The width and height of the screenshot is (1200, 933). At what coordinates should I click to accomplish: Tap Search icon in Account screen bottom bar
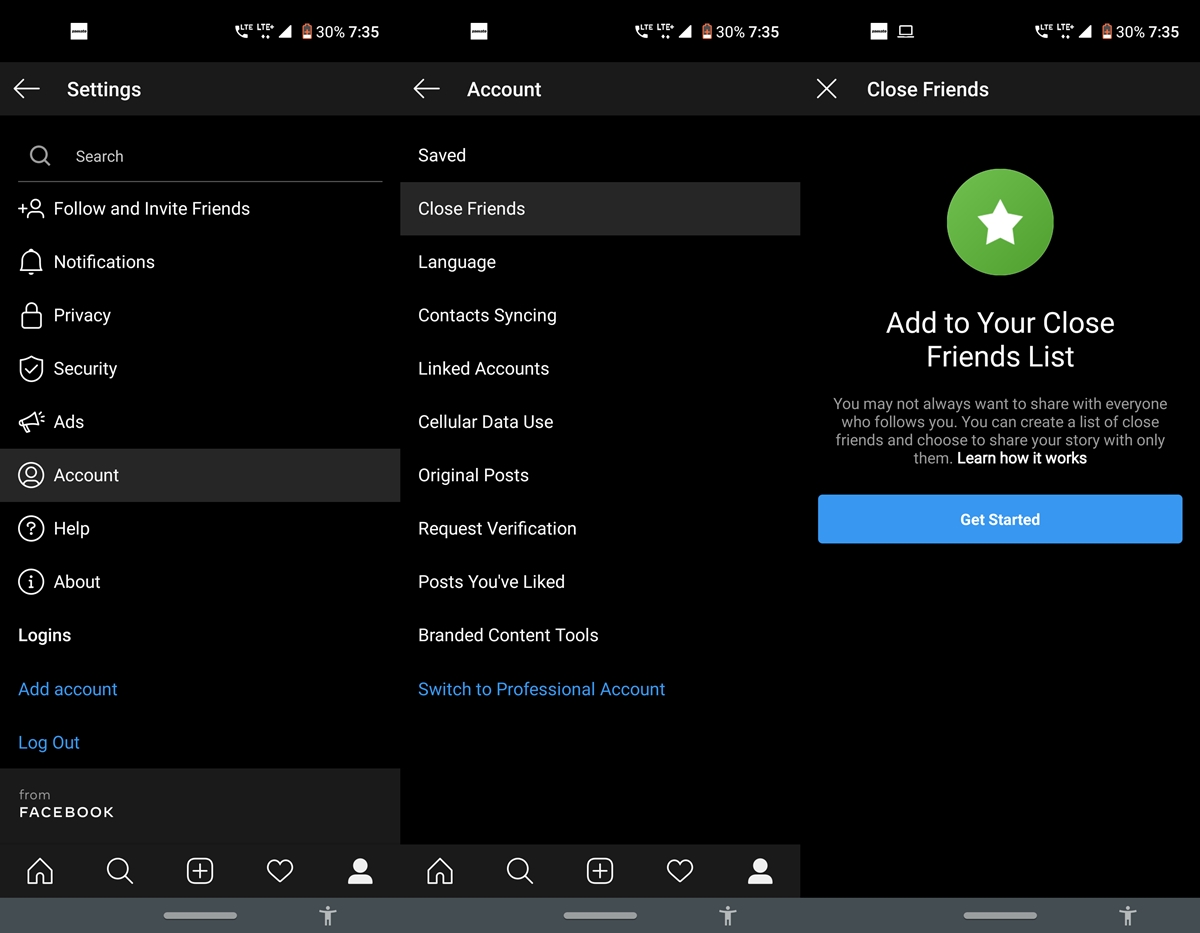point(520,871)
